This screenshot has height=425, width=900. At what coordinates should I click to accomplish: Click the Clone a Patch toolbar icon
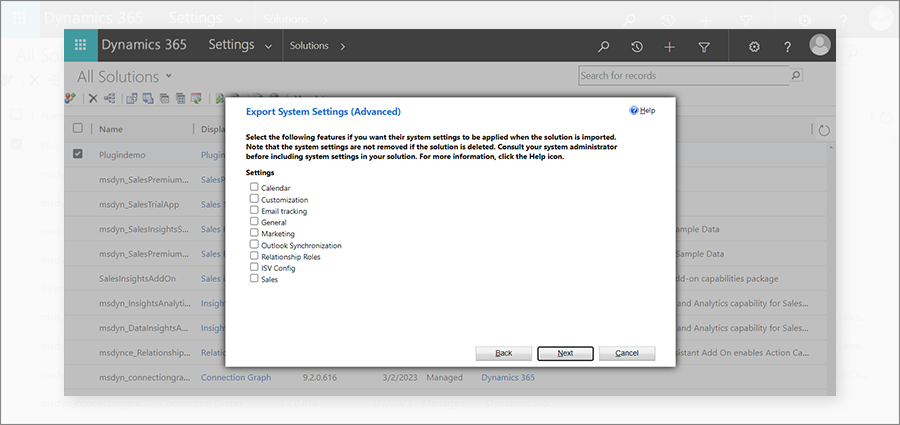(164, 99)
